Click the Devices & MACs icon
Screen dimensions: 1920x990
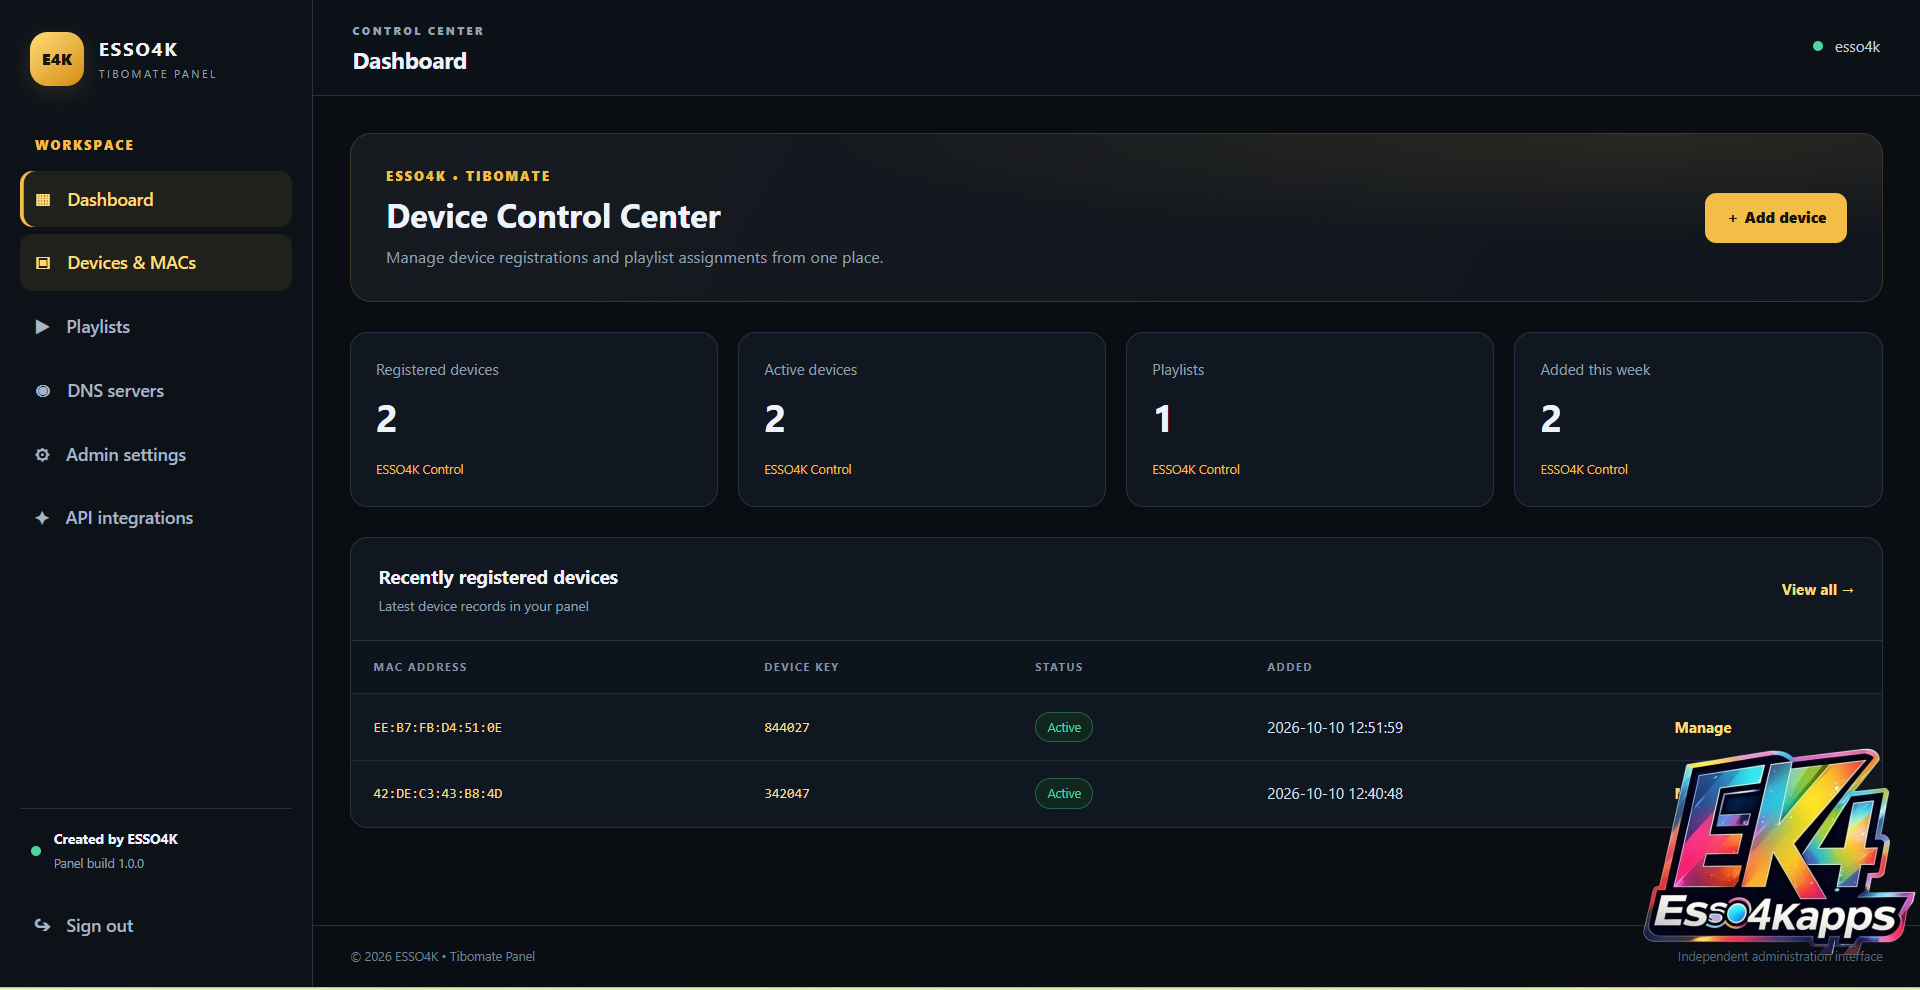click(43, 263)
